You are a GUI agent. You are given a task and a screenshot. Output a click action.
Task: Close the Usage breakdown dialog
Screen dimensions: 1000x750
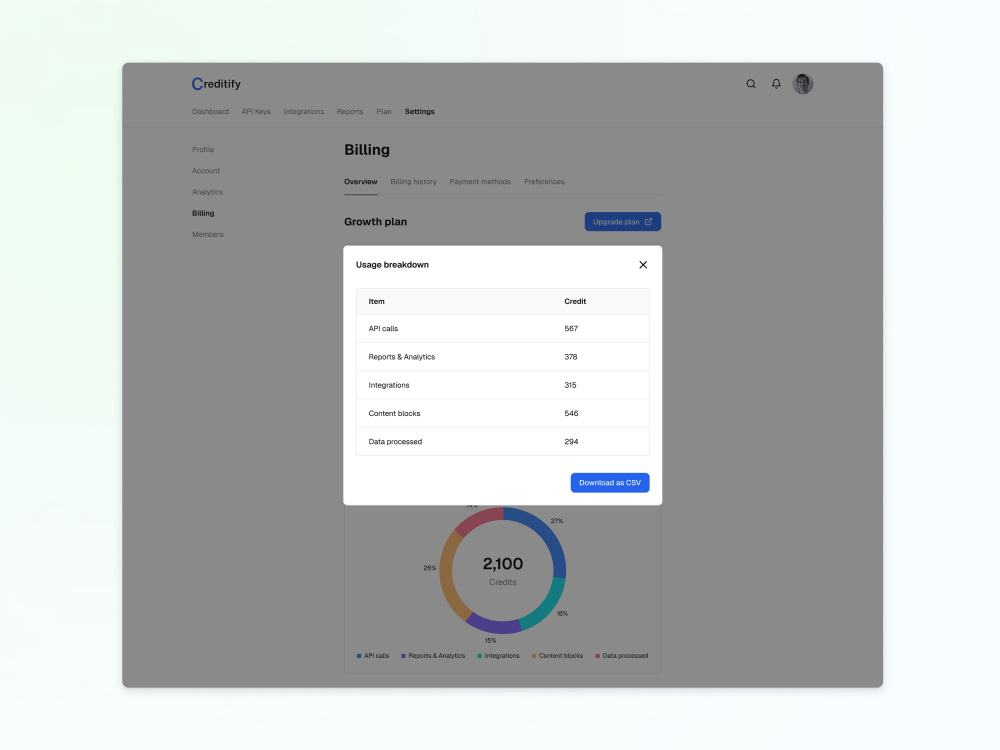[x=643, y=265]
